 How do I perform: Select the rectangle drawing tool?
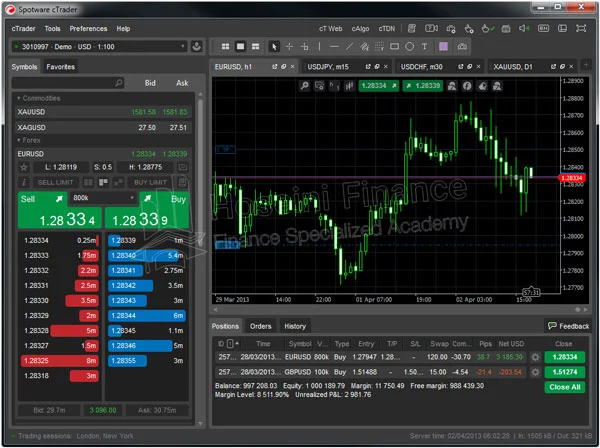click(395, 47)
